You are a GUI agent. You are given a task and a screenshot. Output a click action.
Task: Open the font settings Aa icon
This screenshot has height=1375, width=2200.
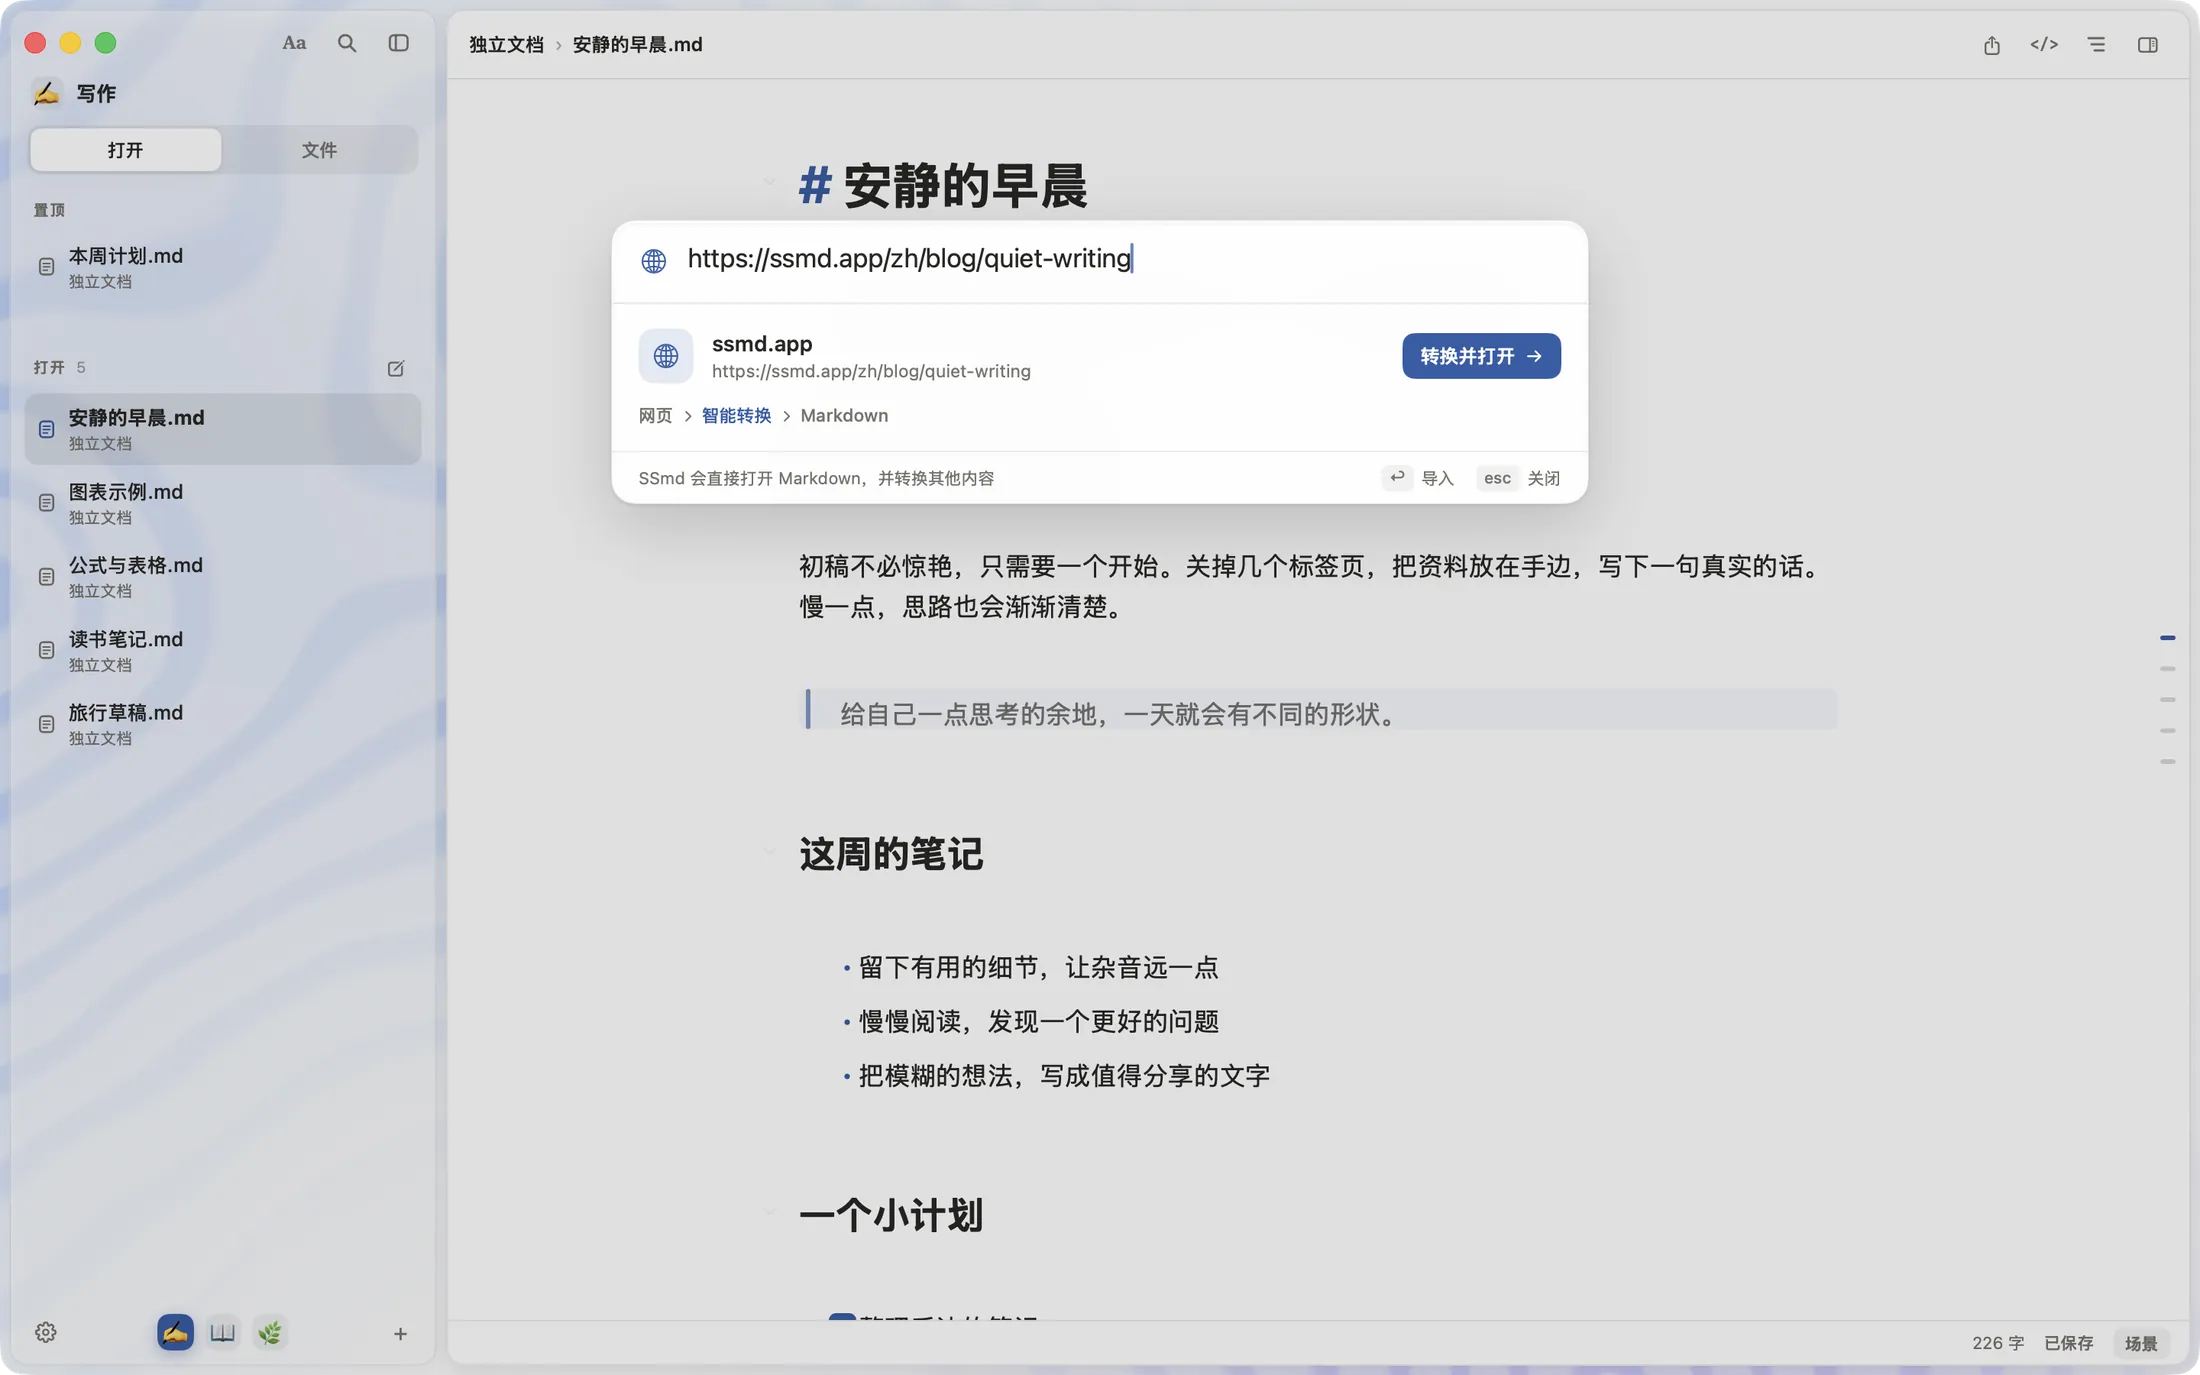[293, 43]
